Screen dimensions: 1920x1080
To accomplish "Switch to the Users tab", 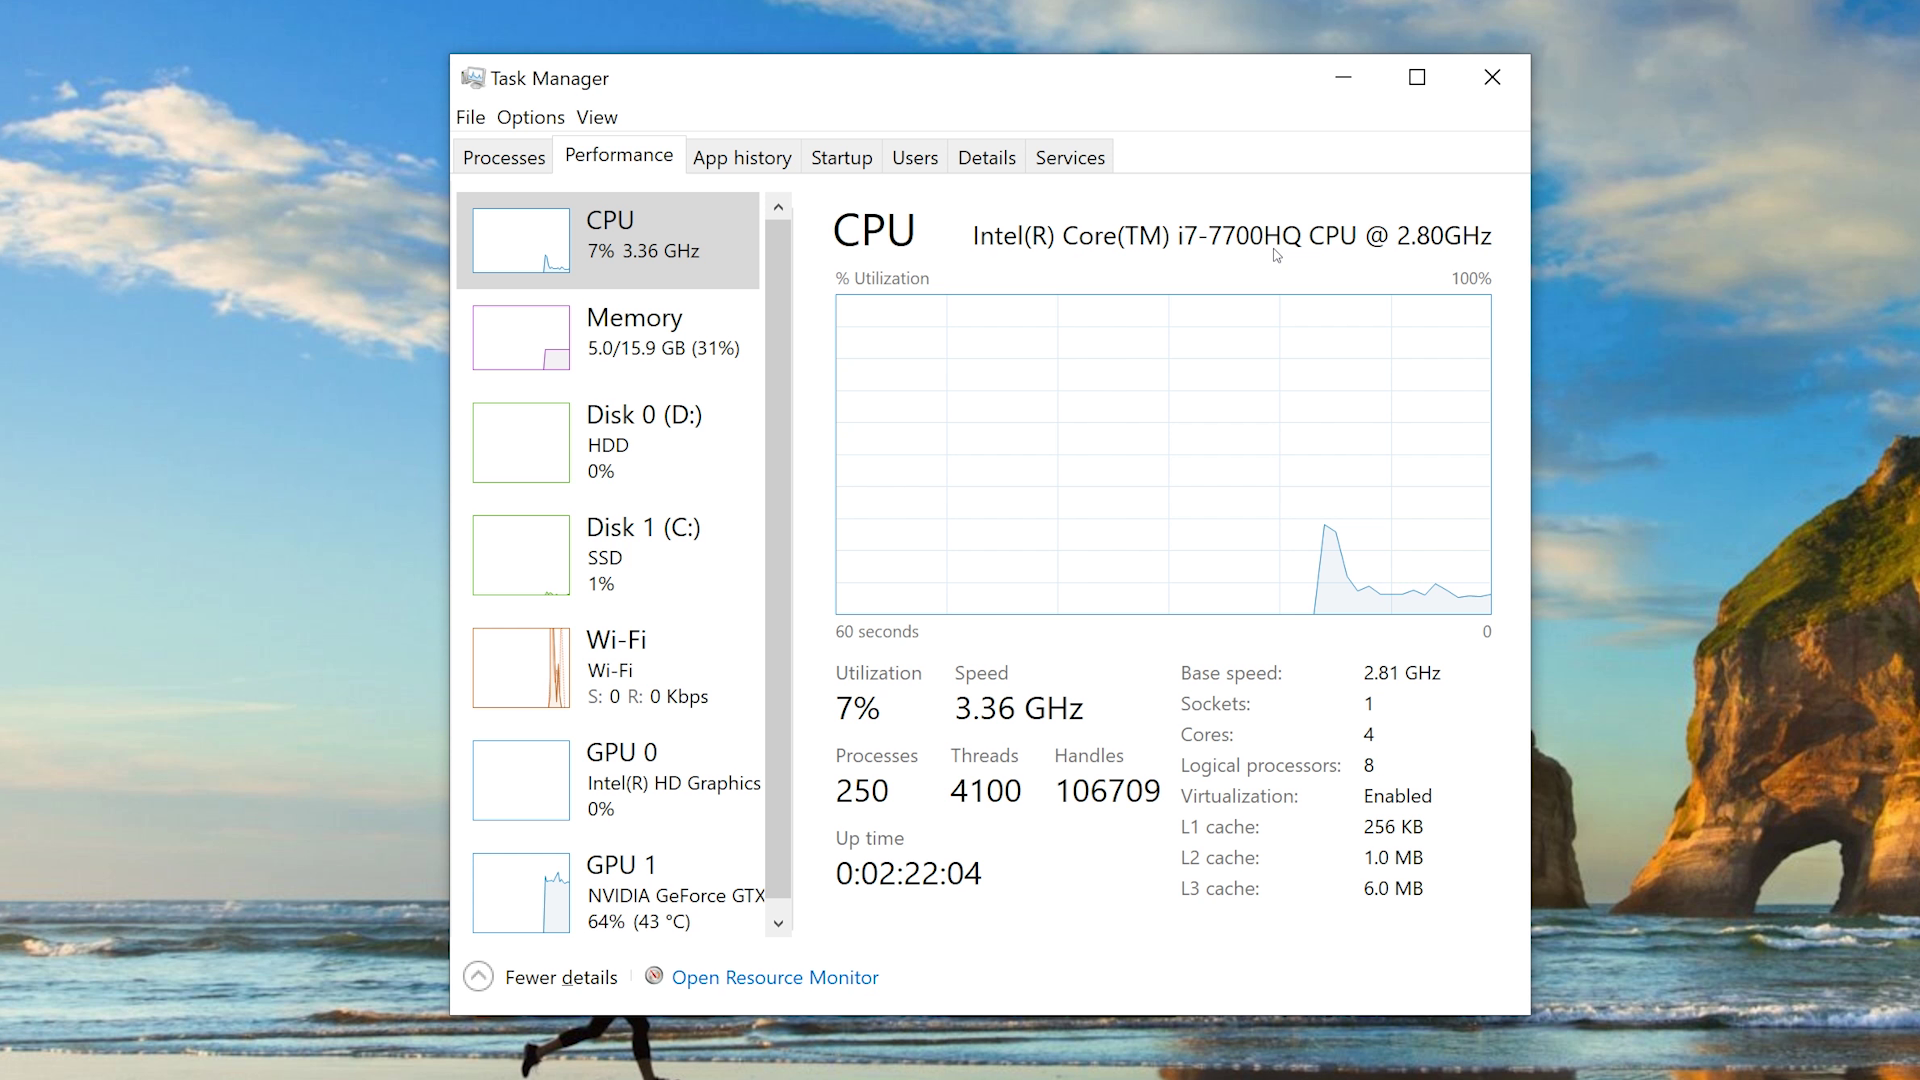I will pos(915,158).
